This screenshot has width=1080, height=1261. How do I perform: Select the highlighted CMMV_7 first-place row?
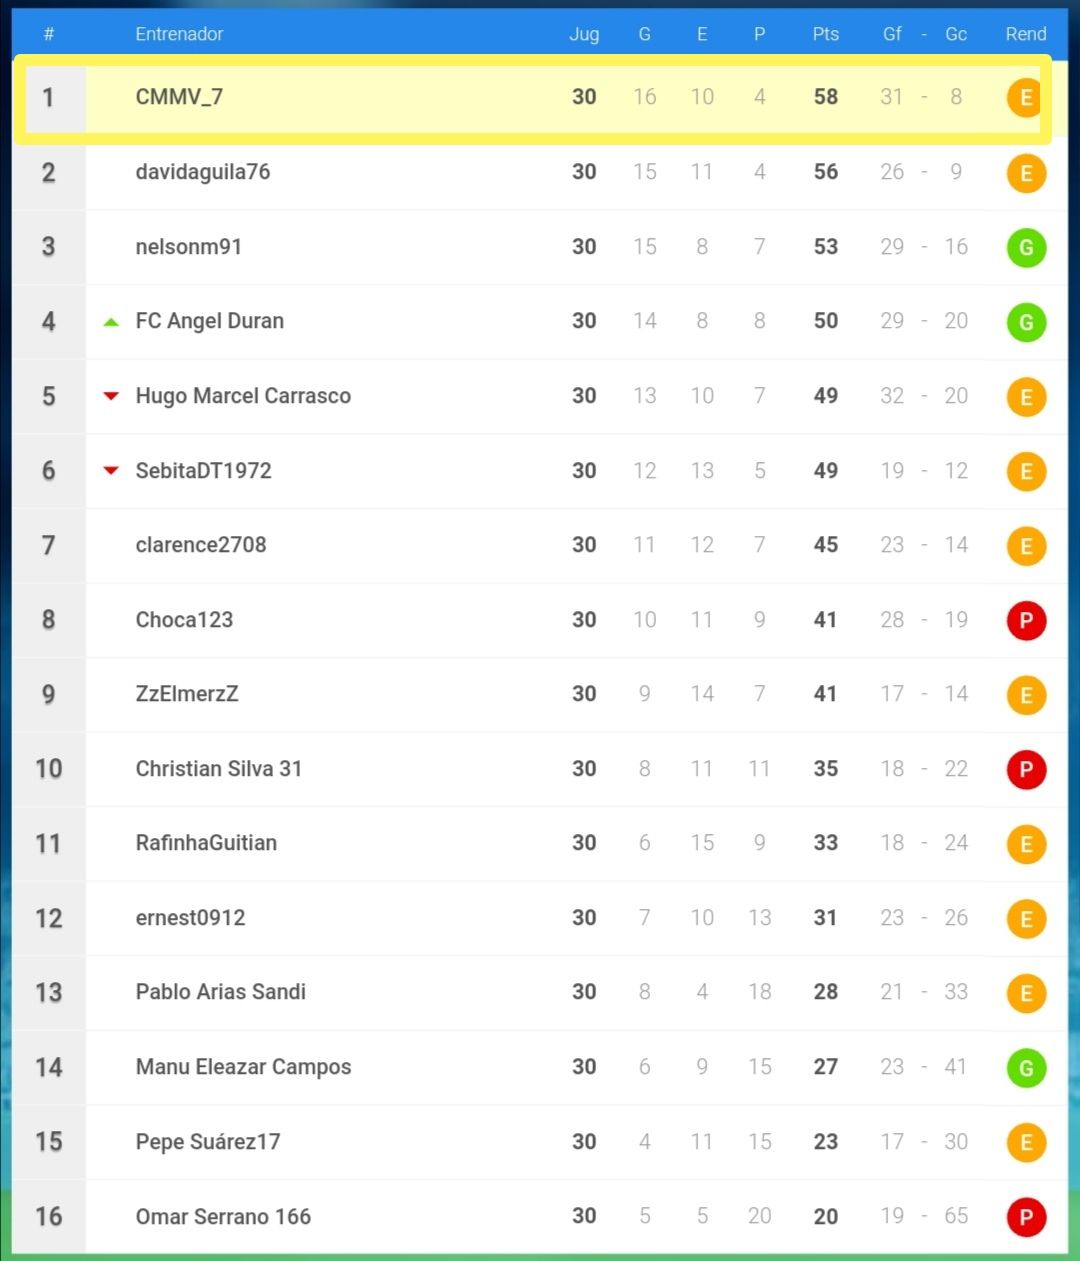(532, 98)
